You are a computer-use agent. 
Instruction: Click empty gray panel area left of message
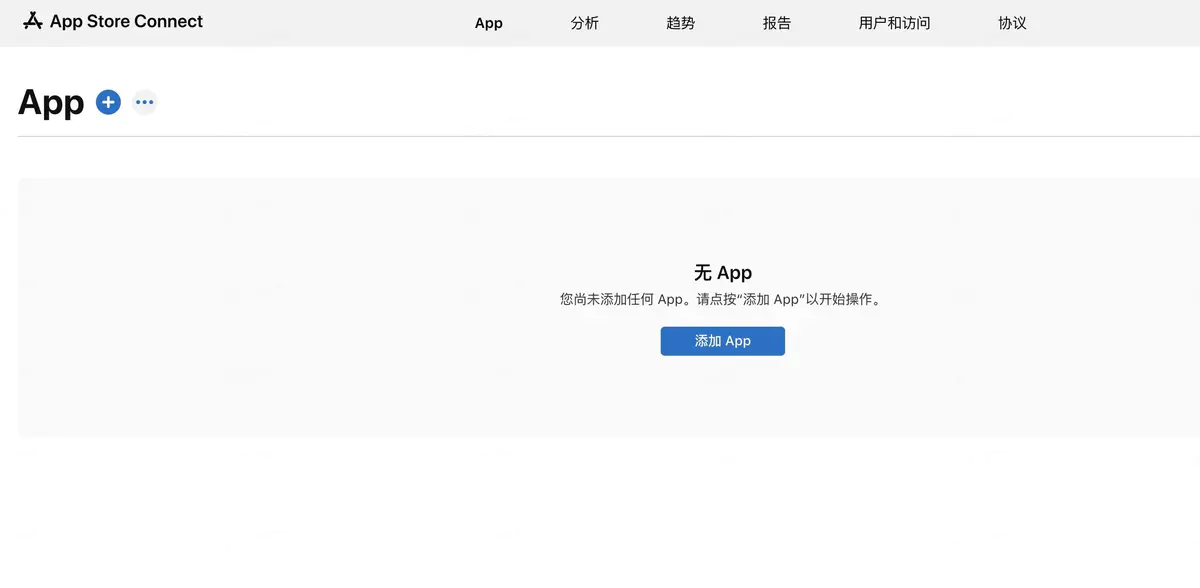click(x=250, y=307)
